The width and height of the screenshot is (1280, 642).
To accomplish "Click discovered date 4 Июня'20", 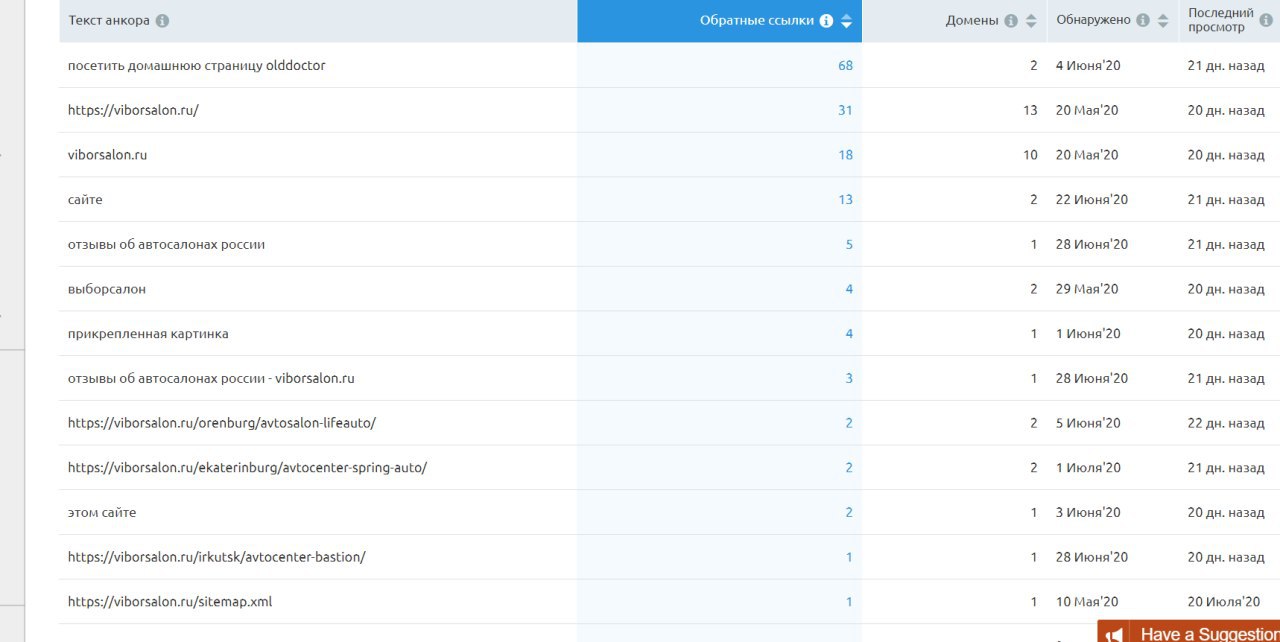I will pyautogui.click(x=1088, y=66).
